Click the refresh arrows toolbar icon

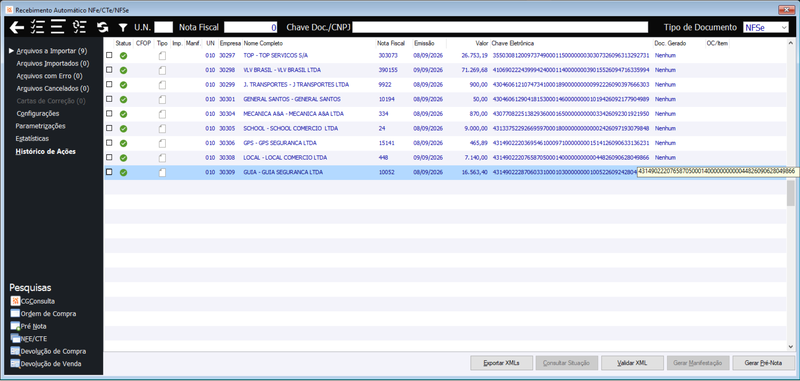coord(103,28)
